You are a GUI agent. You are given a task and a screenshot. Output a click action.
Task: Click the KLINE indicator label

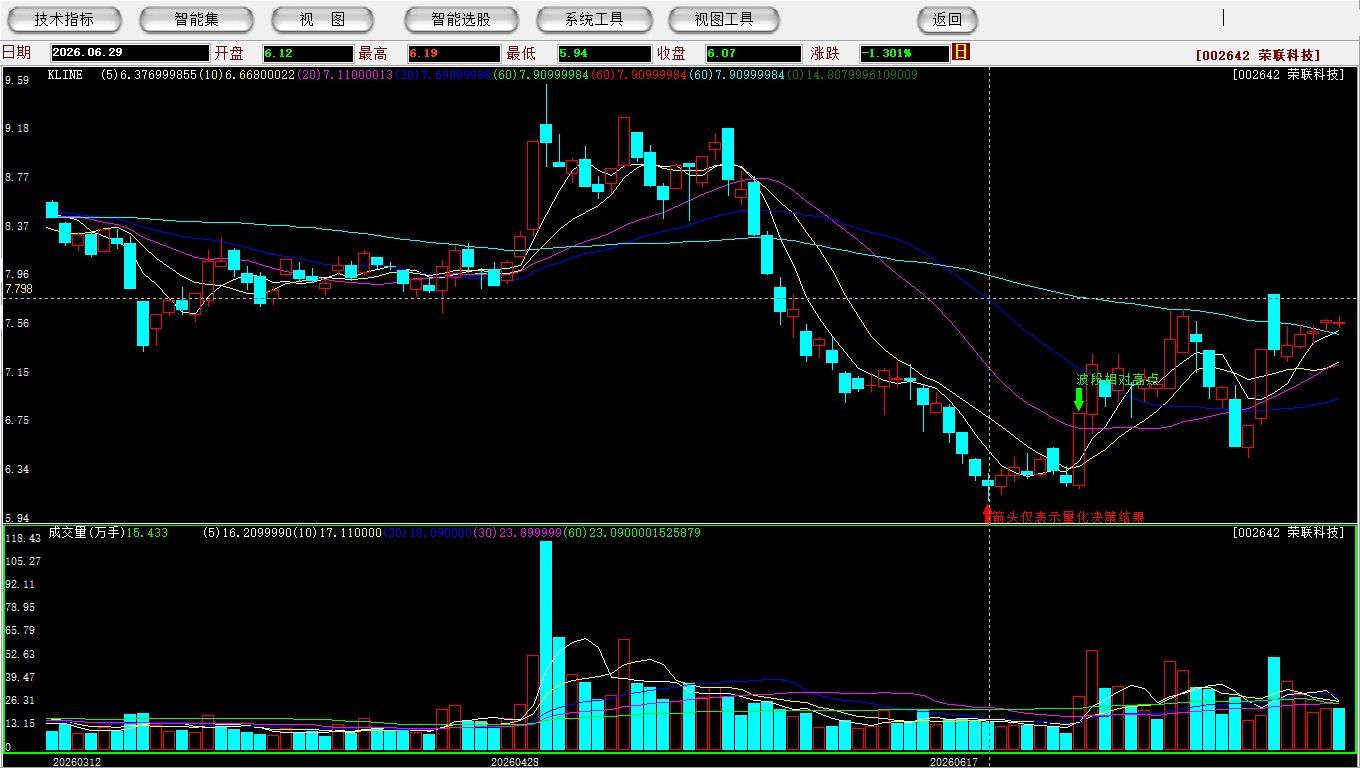[67, 75]
